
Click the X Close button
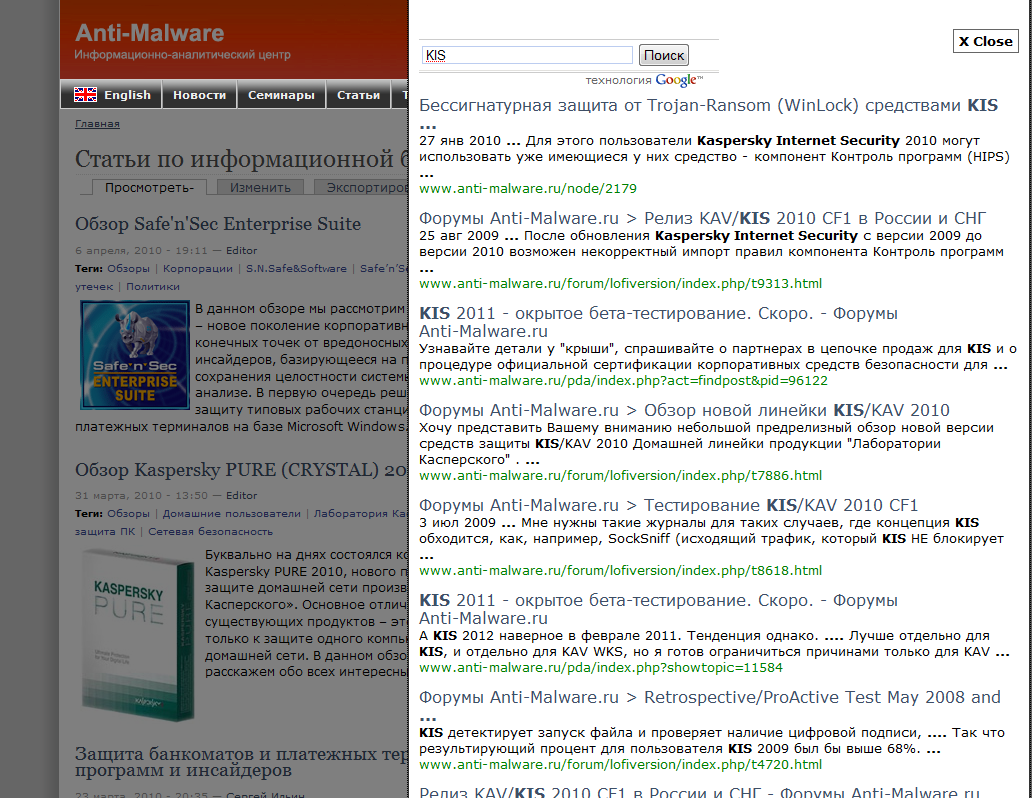pyautogui.click(x=985, y=41)
